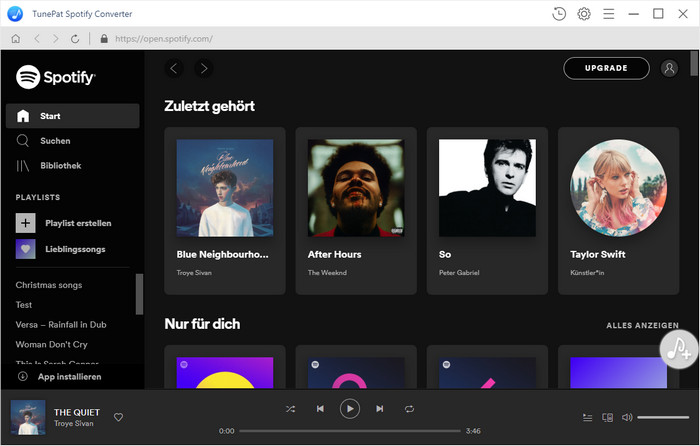Screen dimensions: 700x446
Task: Click the main page vertical scrollbar
Action: pos(694,63)
